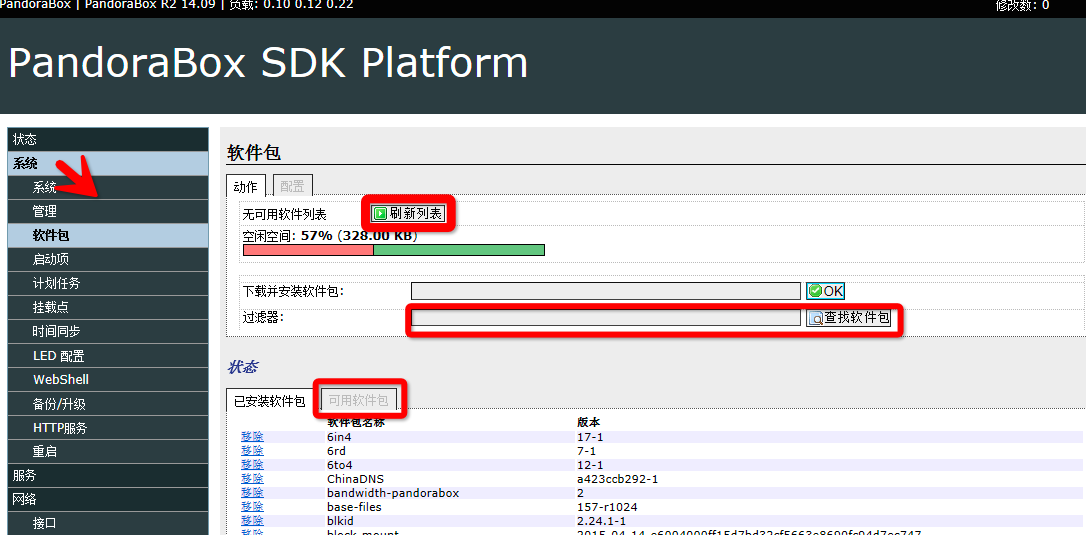Click version text 157-r1024
The width and height of the screenshot is (1086, 535).
click(607, 507)
